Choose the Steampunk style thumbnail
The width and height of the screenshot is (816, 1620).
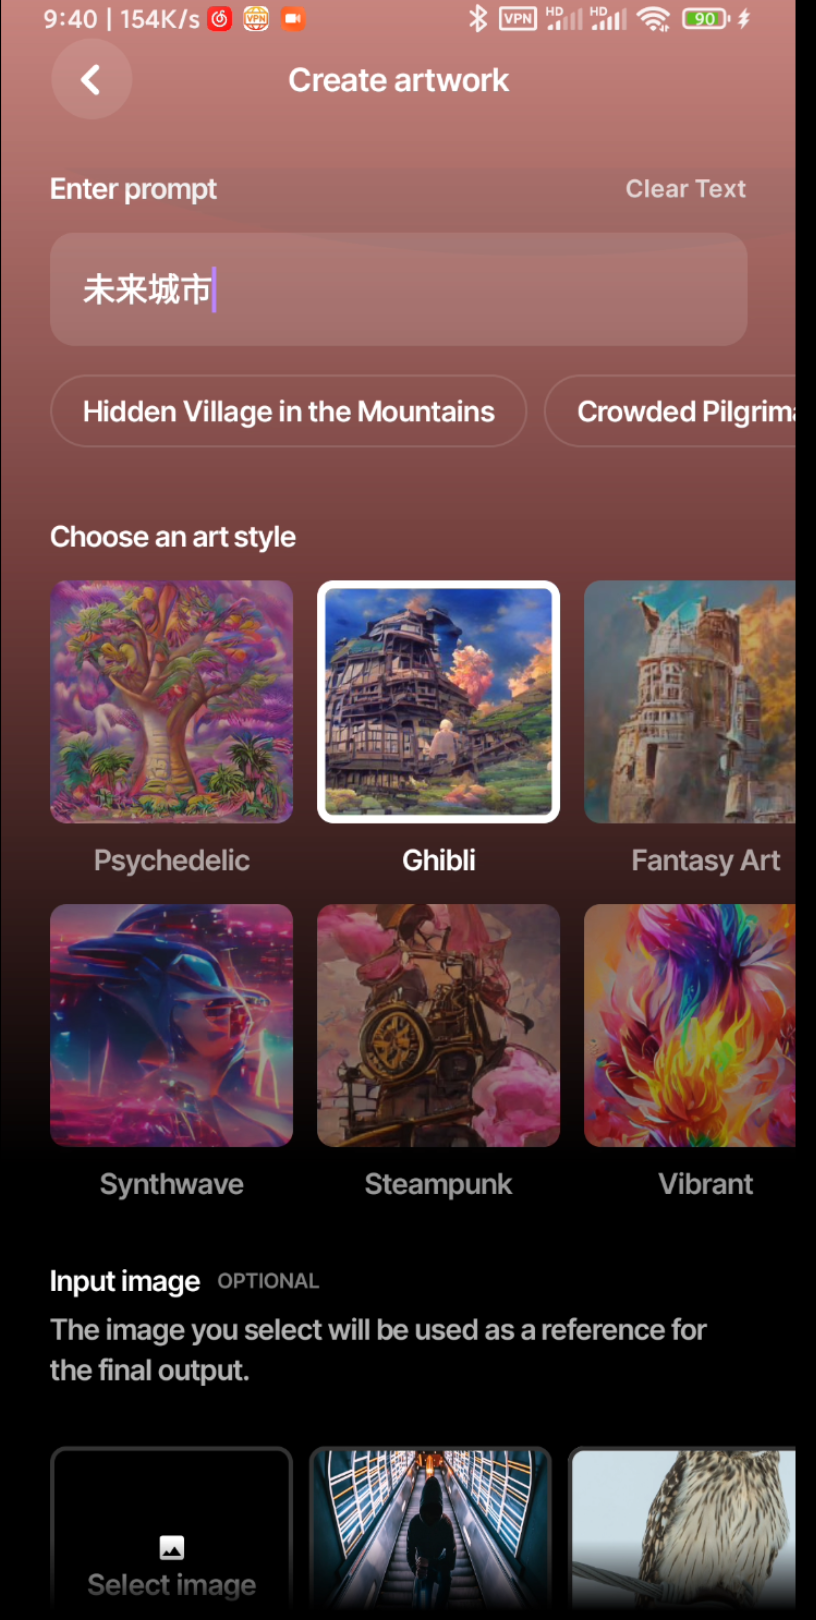coord(439,1026)
